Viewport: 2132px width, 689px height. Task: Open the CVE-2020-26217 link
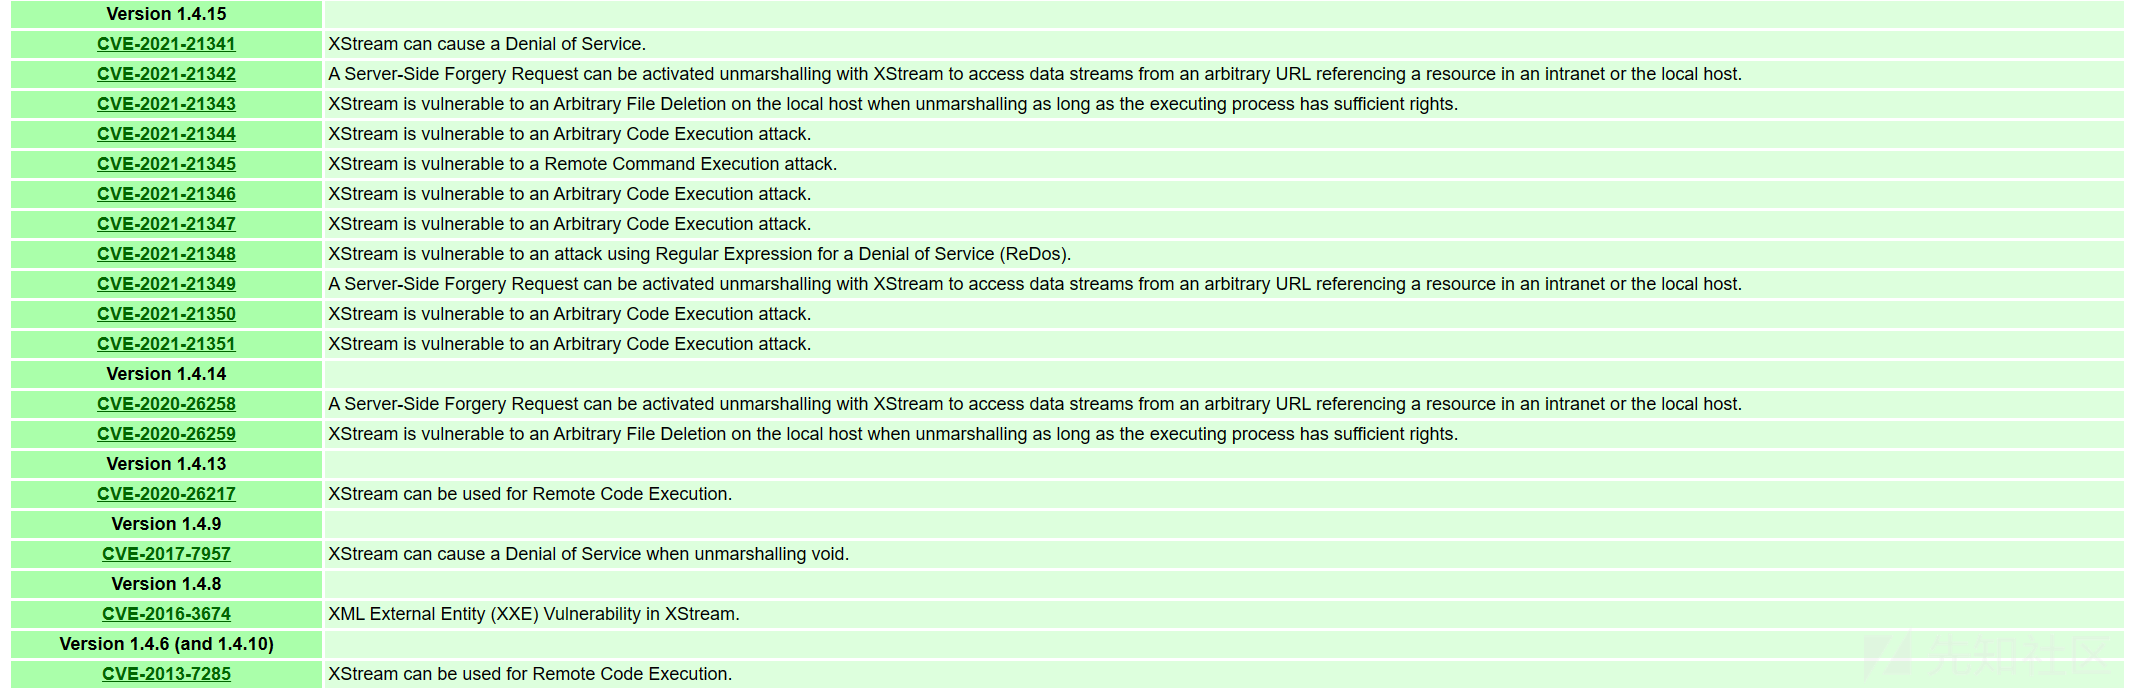click(x=166, y=494)
